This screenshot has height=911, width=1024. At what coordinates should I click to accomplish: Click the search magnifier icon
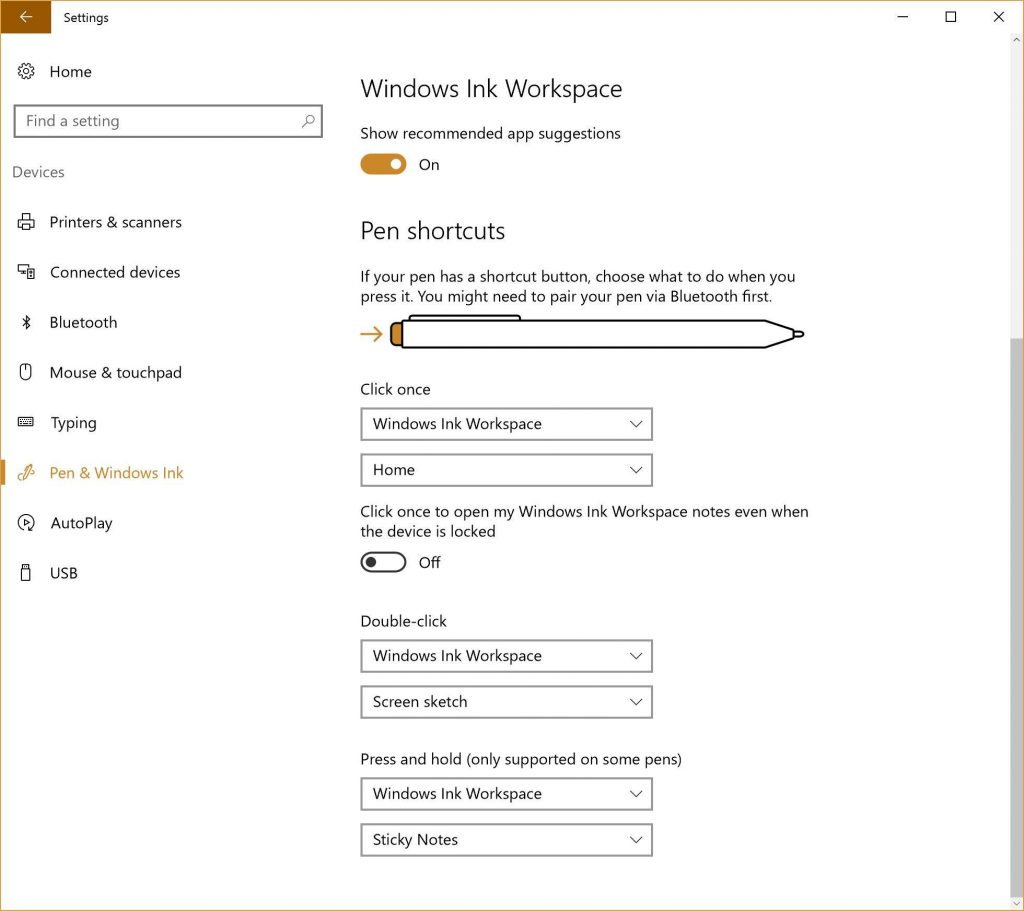pyautogui.click(x=308, y=121)
